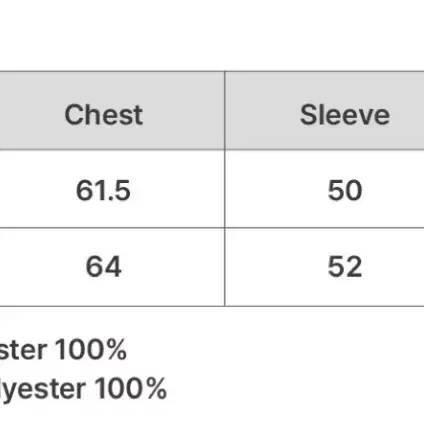Click the row border between 61.5 and 64
The image size is (424, 424).
tap(112, 228)
